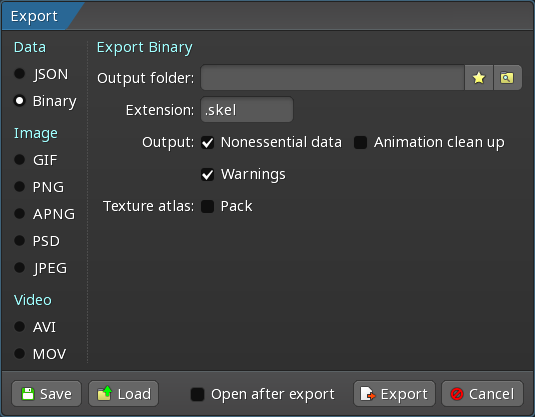Click the Load button with folder icon
Image resolution: width=535 pixels, height=417 pixels.
pyautogui.click(x=124, y=394)
